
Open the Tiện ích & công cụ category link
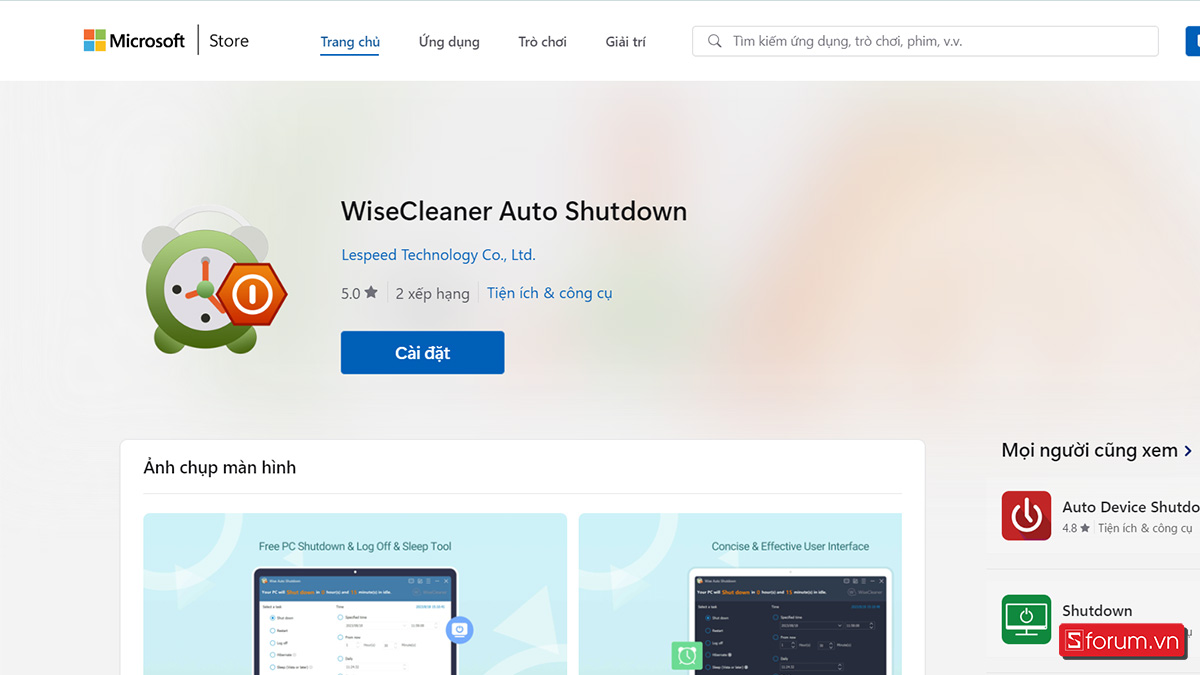(x=549, y=293)
